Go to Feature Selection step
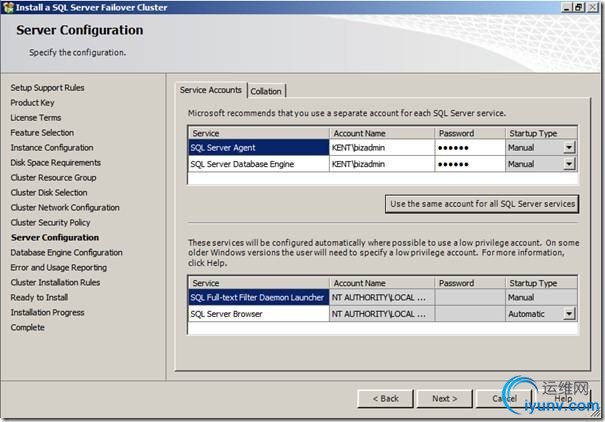The height and width of the screenshot is (422, 605). coord(42,133)
